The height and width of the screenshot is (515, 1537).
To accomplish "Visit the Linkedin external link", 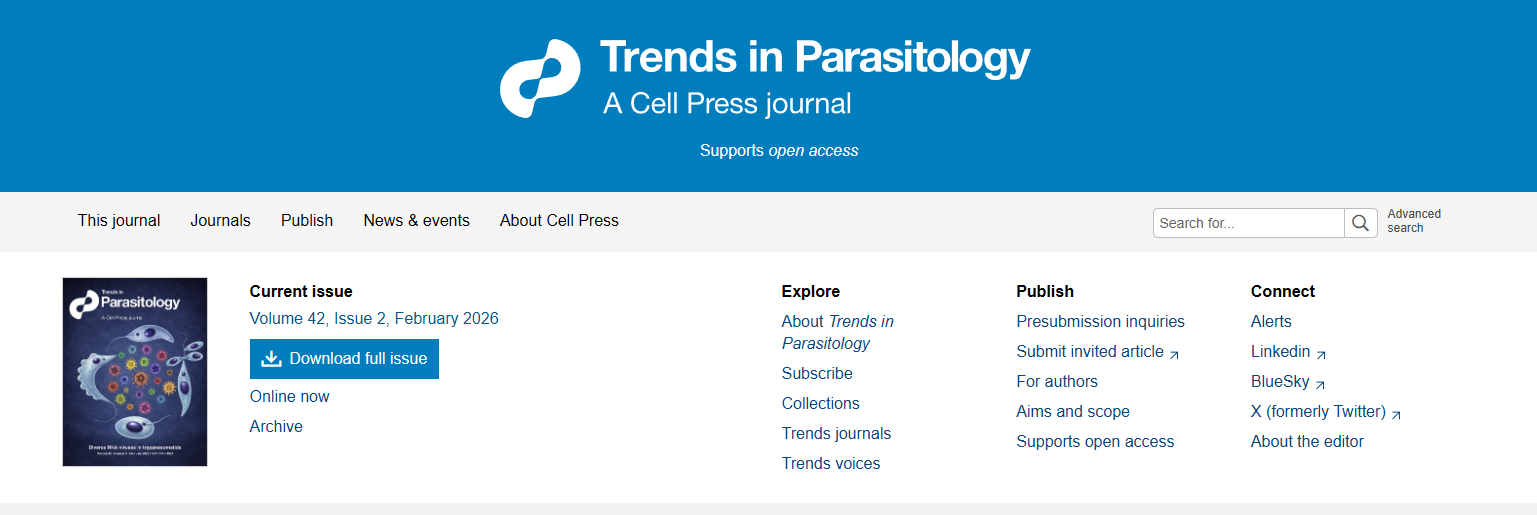I will [x=1280, y=352].
